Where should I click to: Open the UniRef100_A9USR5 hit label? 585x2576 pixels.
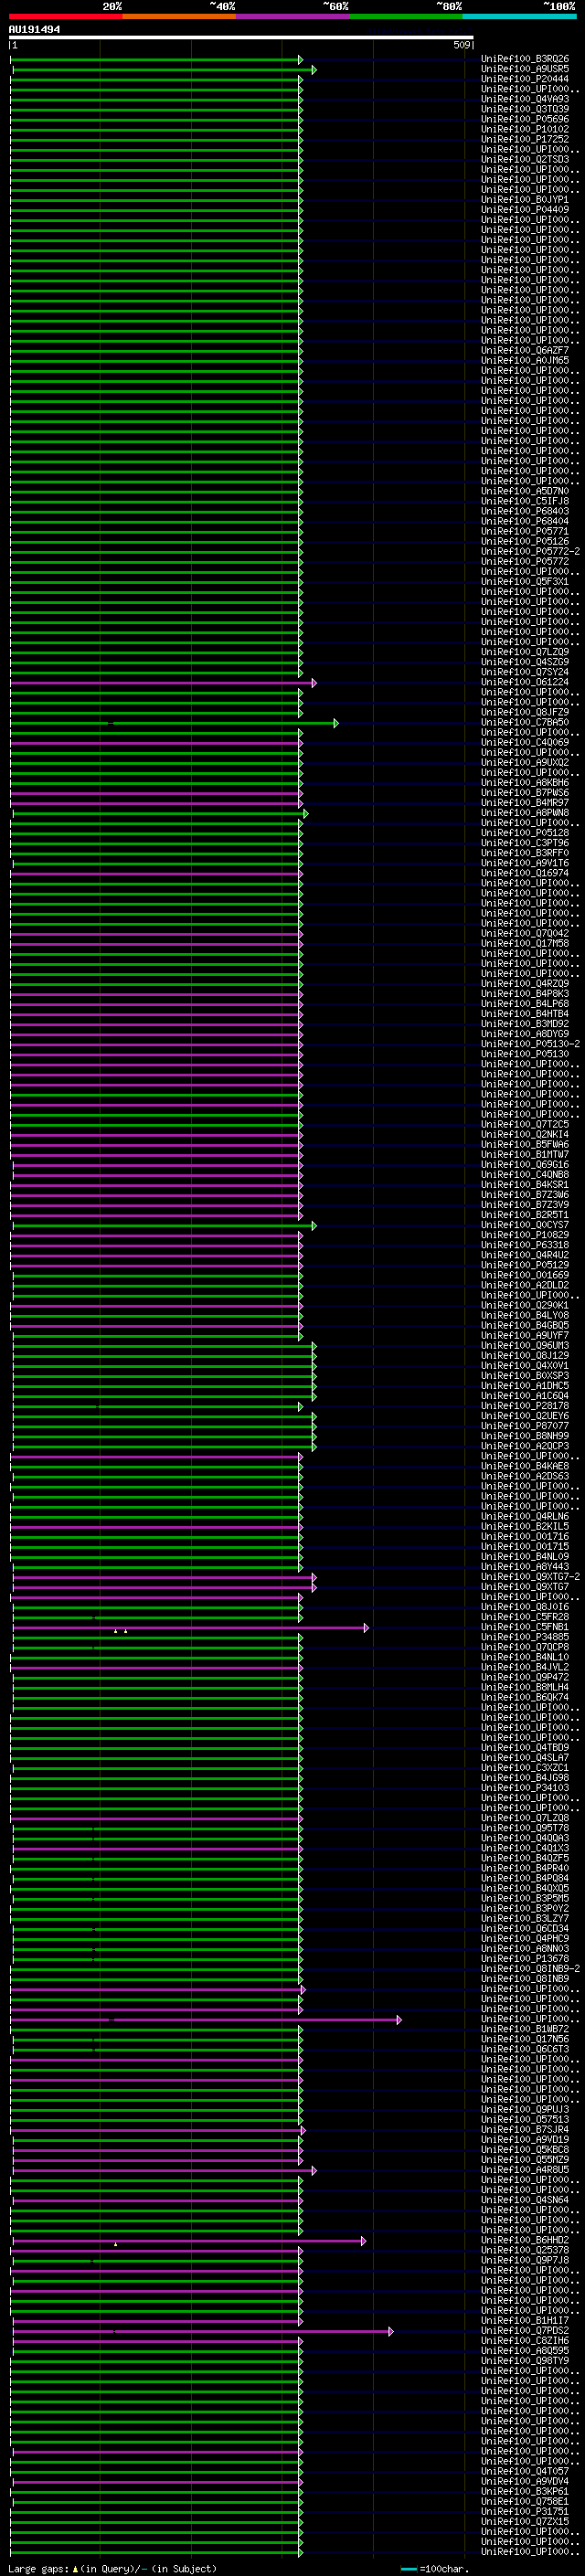[525, 69]
